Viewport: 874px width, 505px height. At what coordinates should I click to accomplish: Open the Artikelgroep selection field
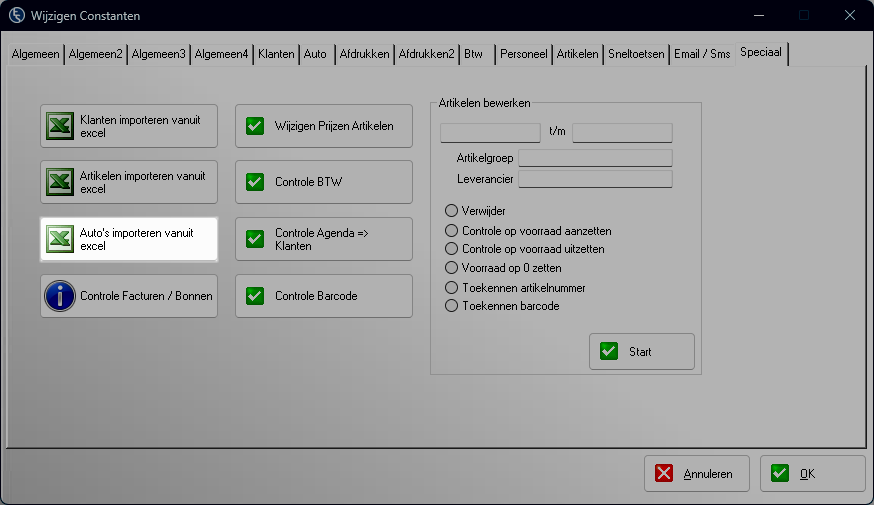pos(595,158)
